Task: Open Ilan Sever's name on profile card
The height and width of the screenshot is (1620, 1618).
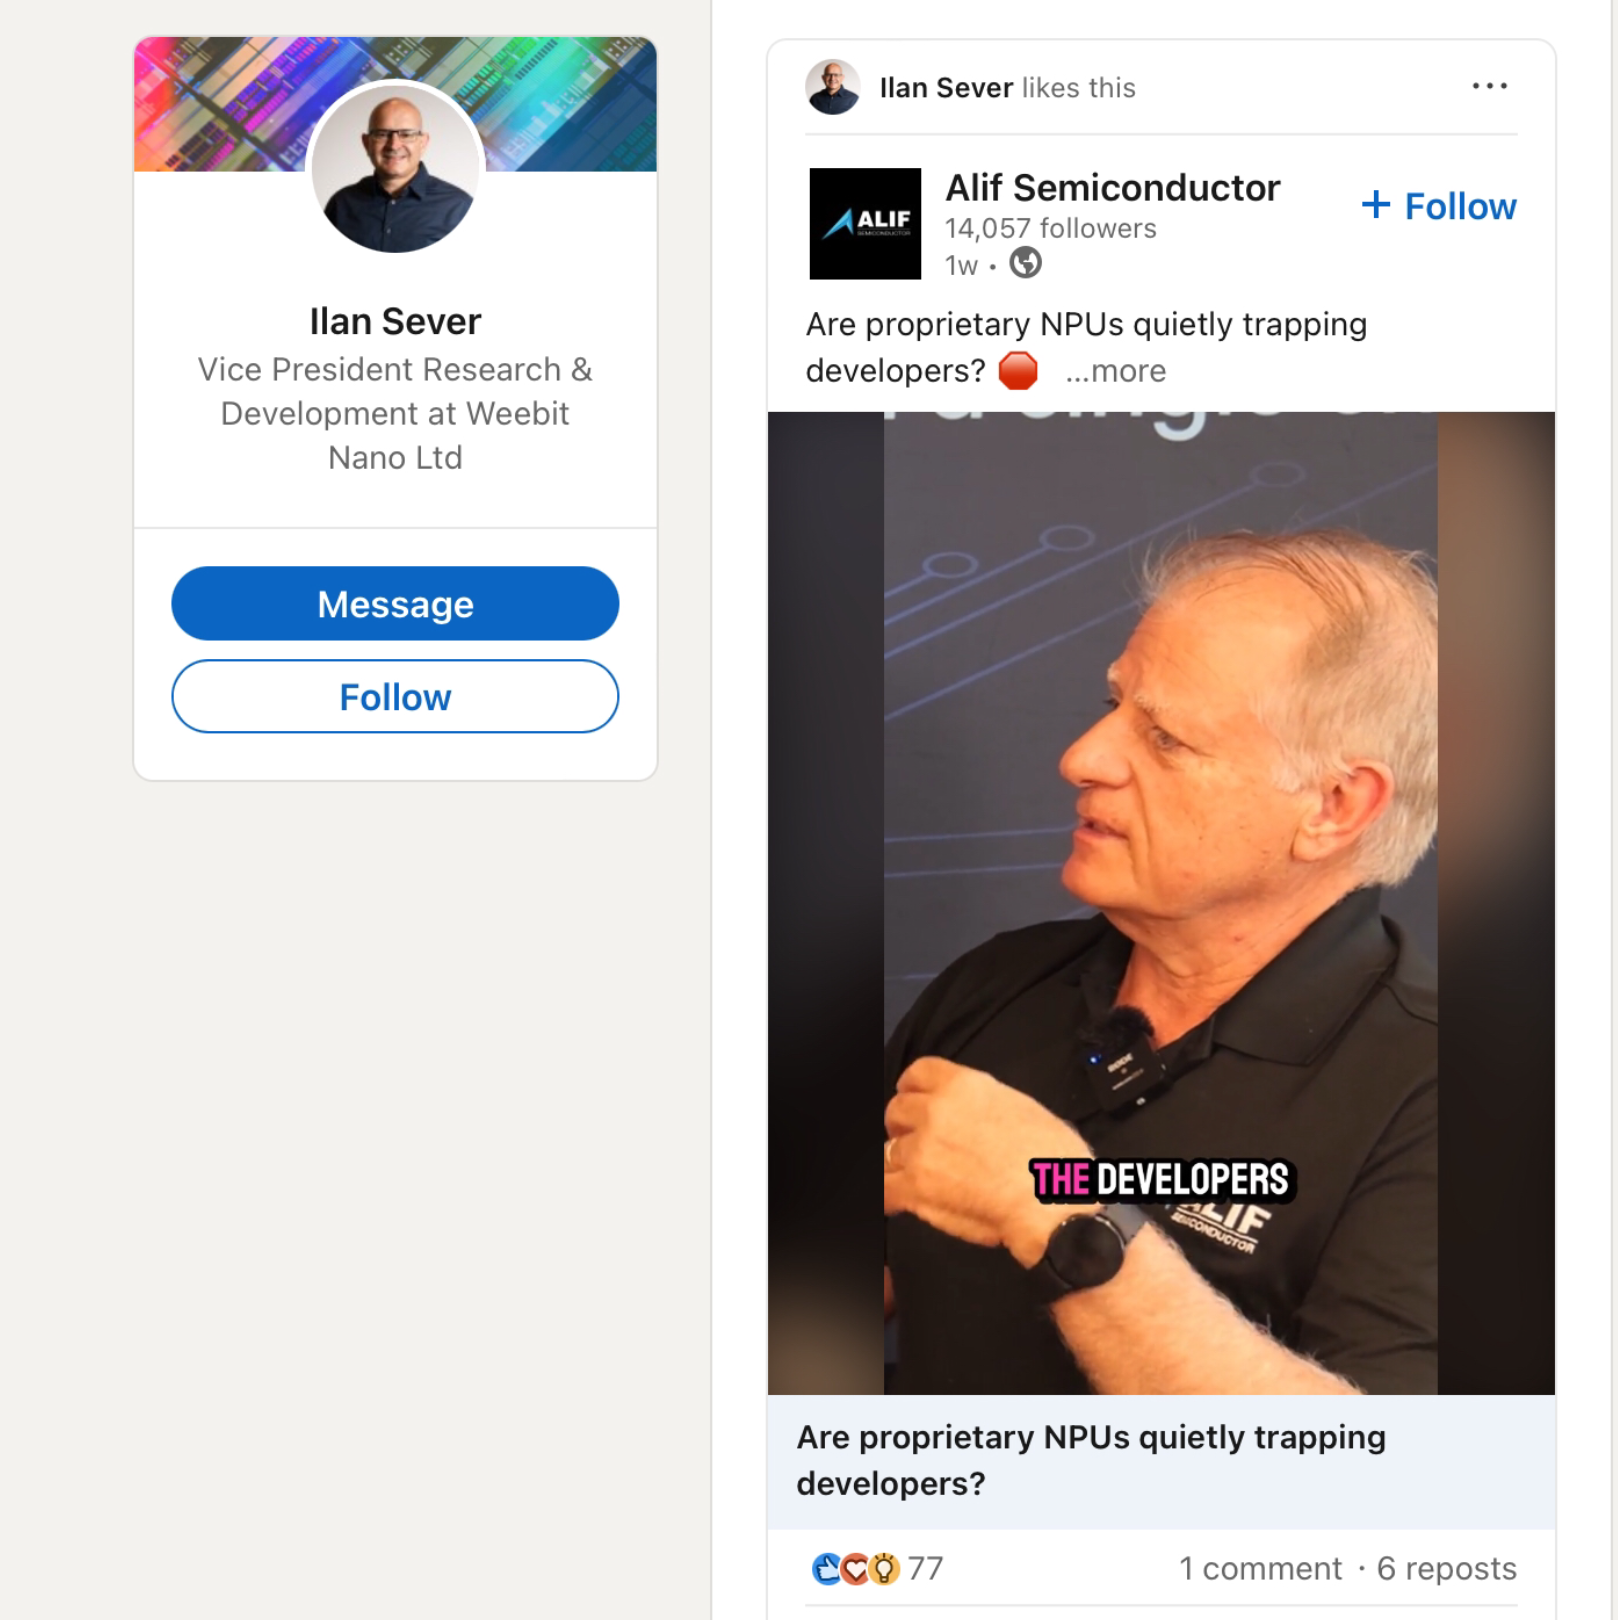Action: pyautogui.click(x=395, y=321)
